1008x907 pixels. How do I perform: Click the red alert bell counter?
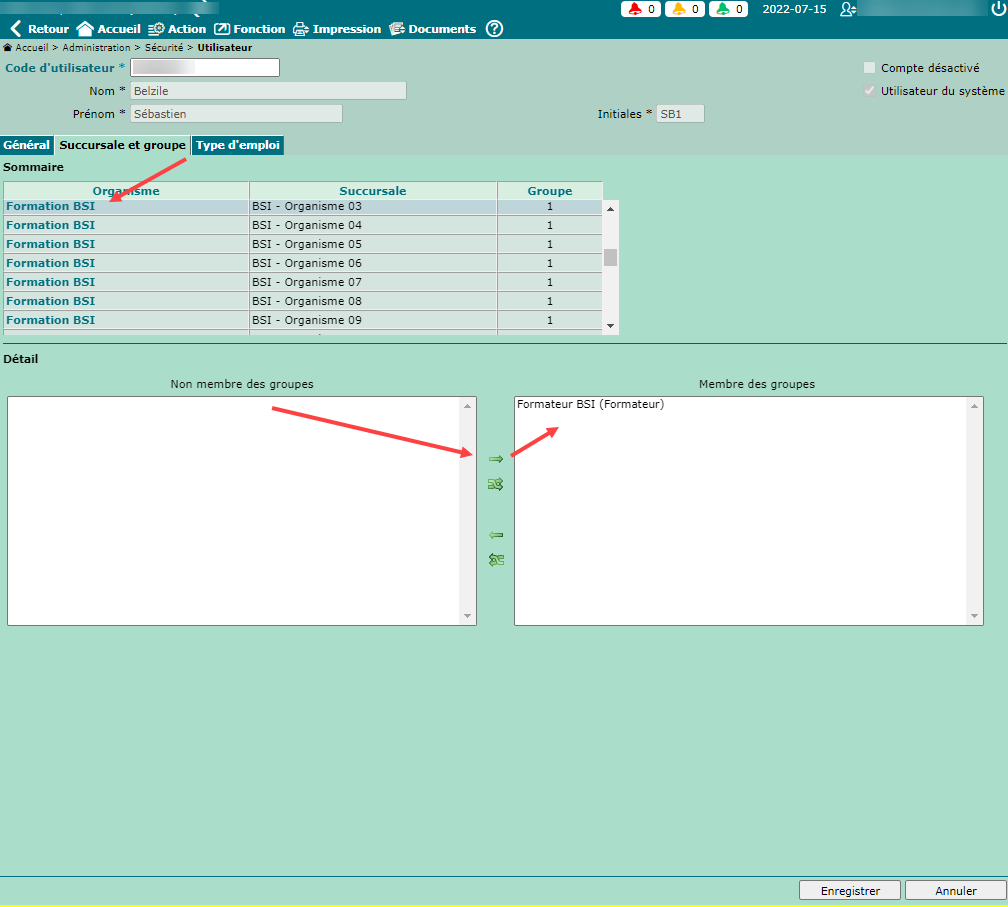point(640,9)
